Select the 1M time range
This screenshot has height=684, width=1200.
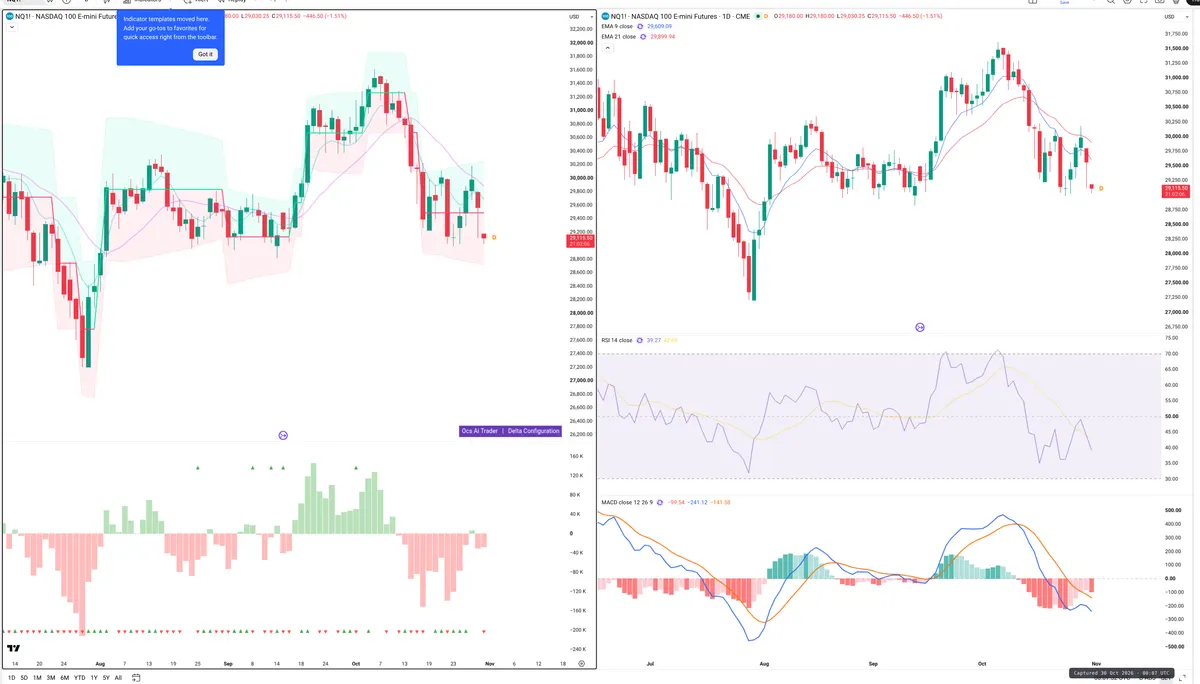tap(37, 677)
